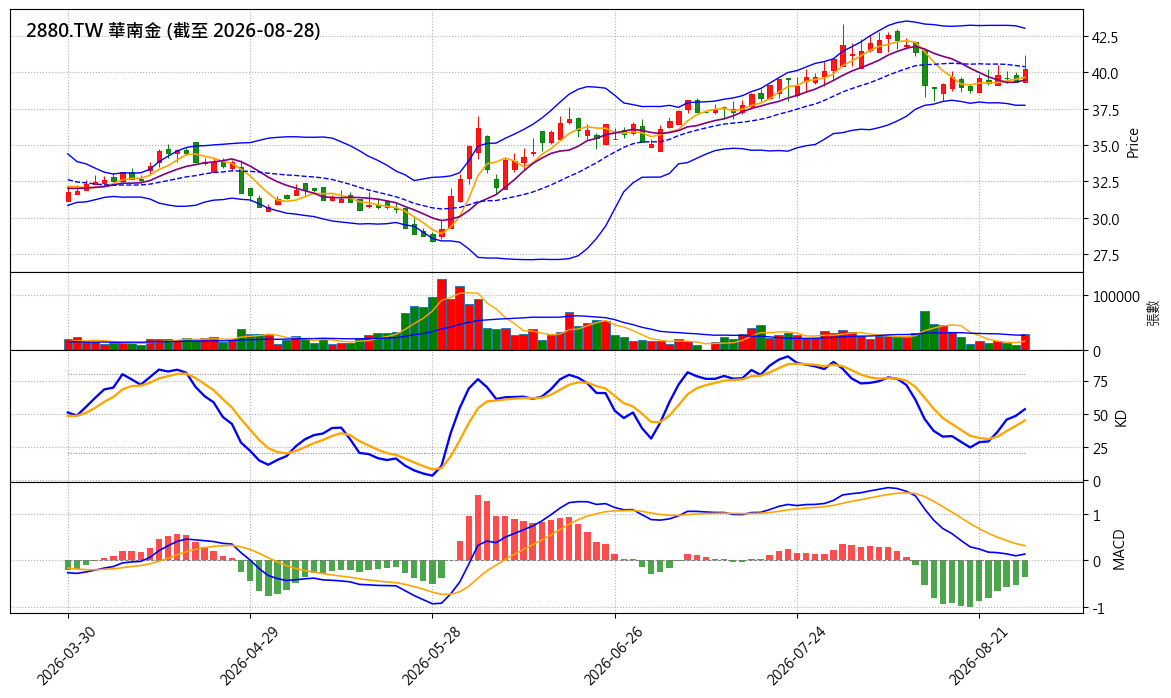The width and height of the screenshot is (1171, 698).
Task: Click the tallest green volume bar in mid-August
Action: point(925,331)
